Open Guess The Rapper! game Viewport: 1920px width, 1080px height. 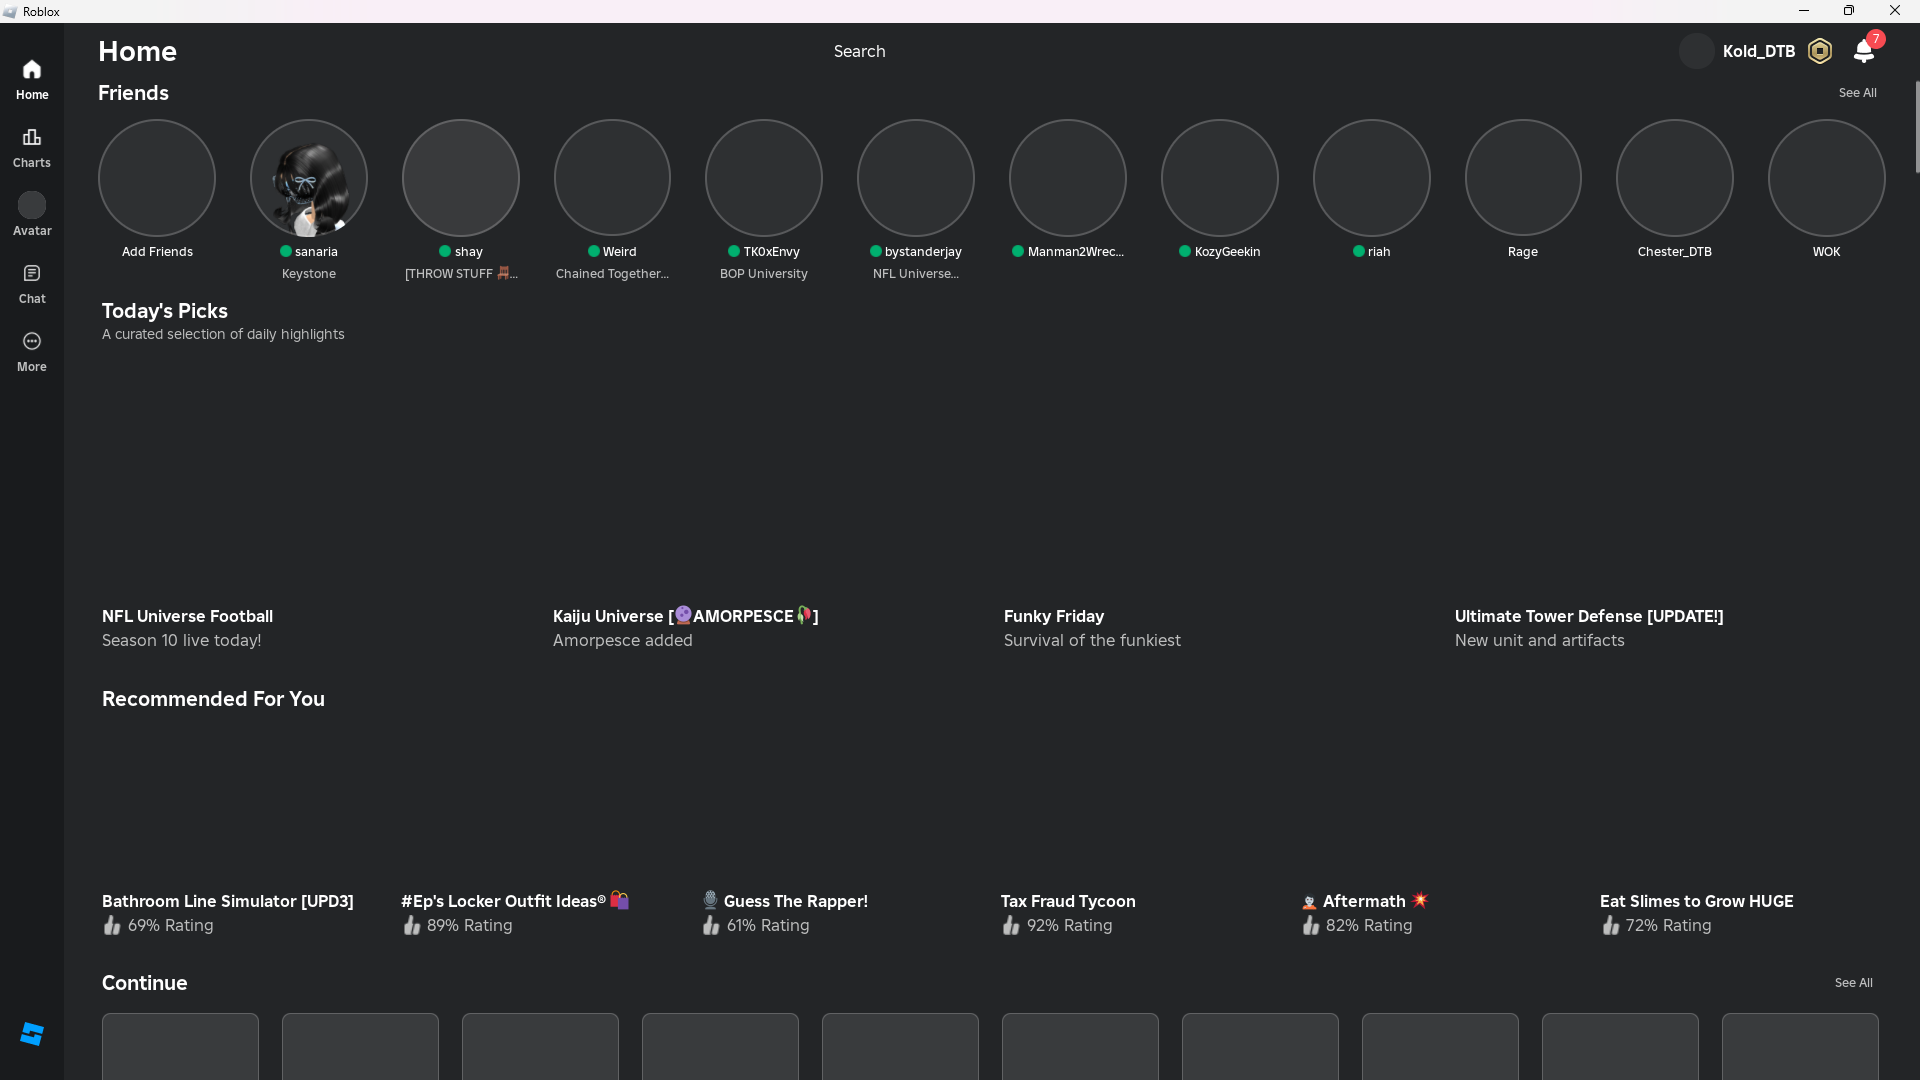[x=785, y=901]
